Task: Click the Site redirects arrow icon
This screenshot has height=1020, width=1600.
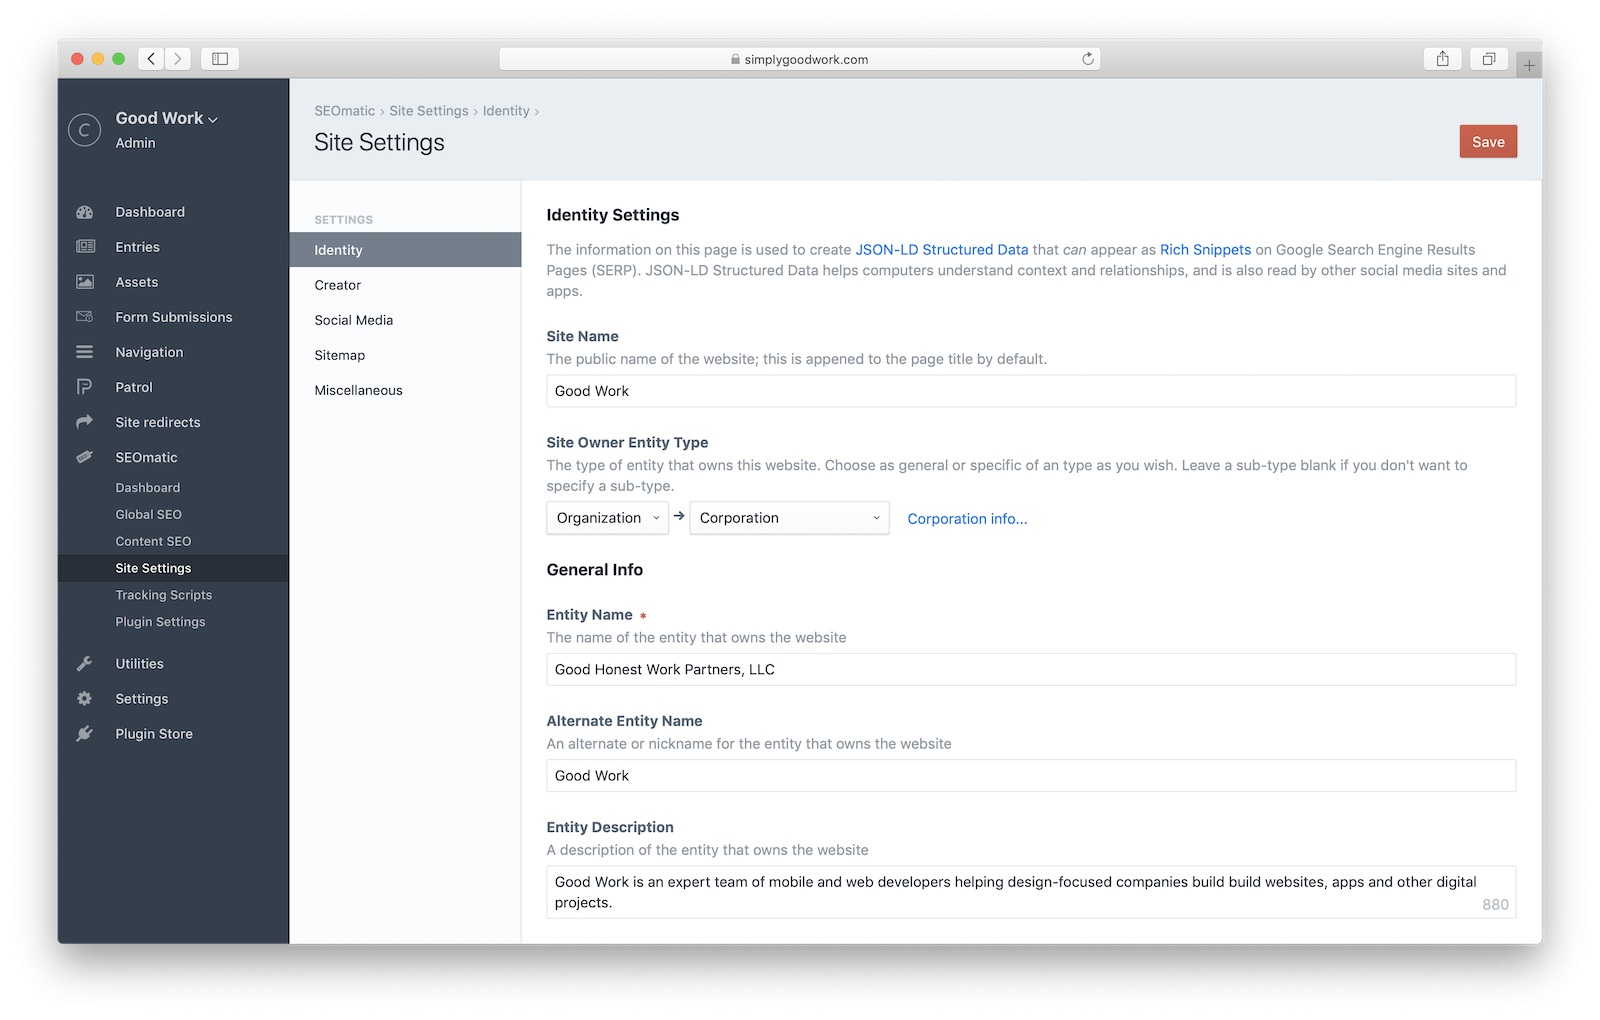Action: (85, 422)
